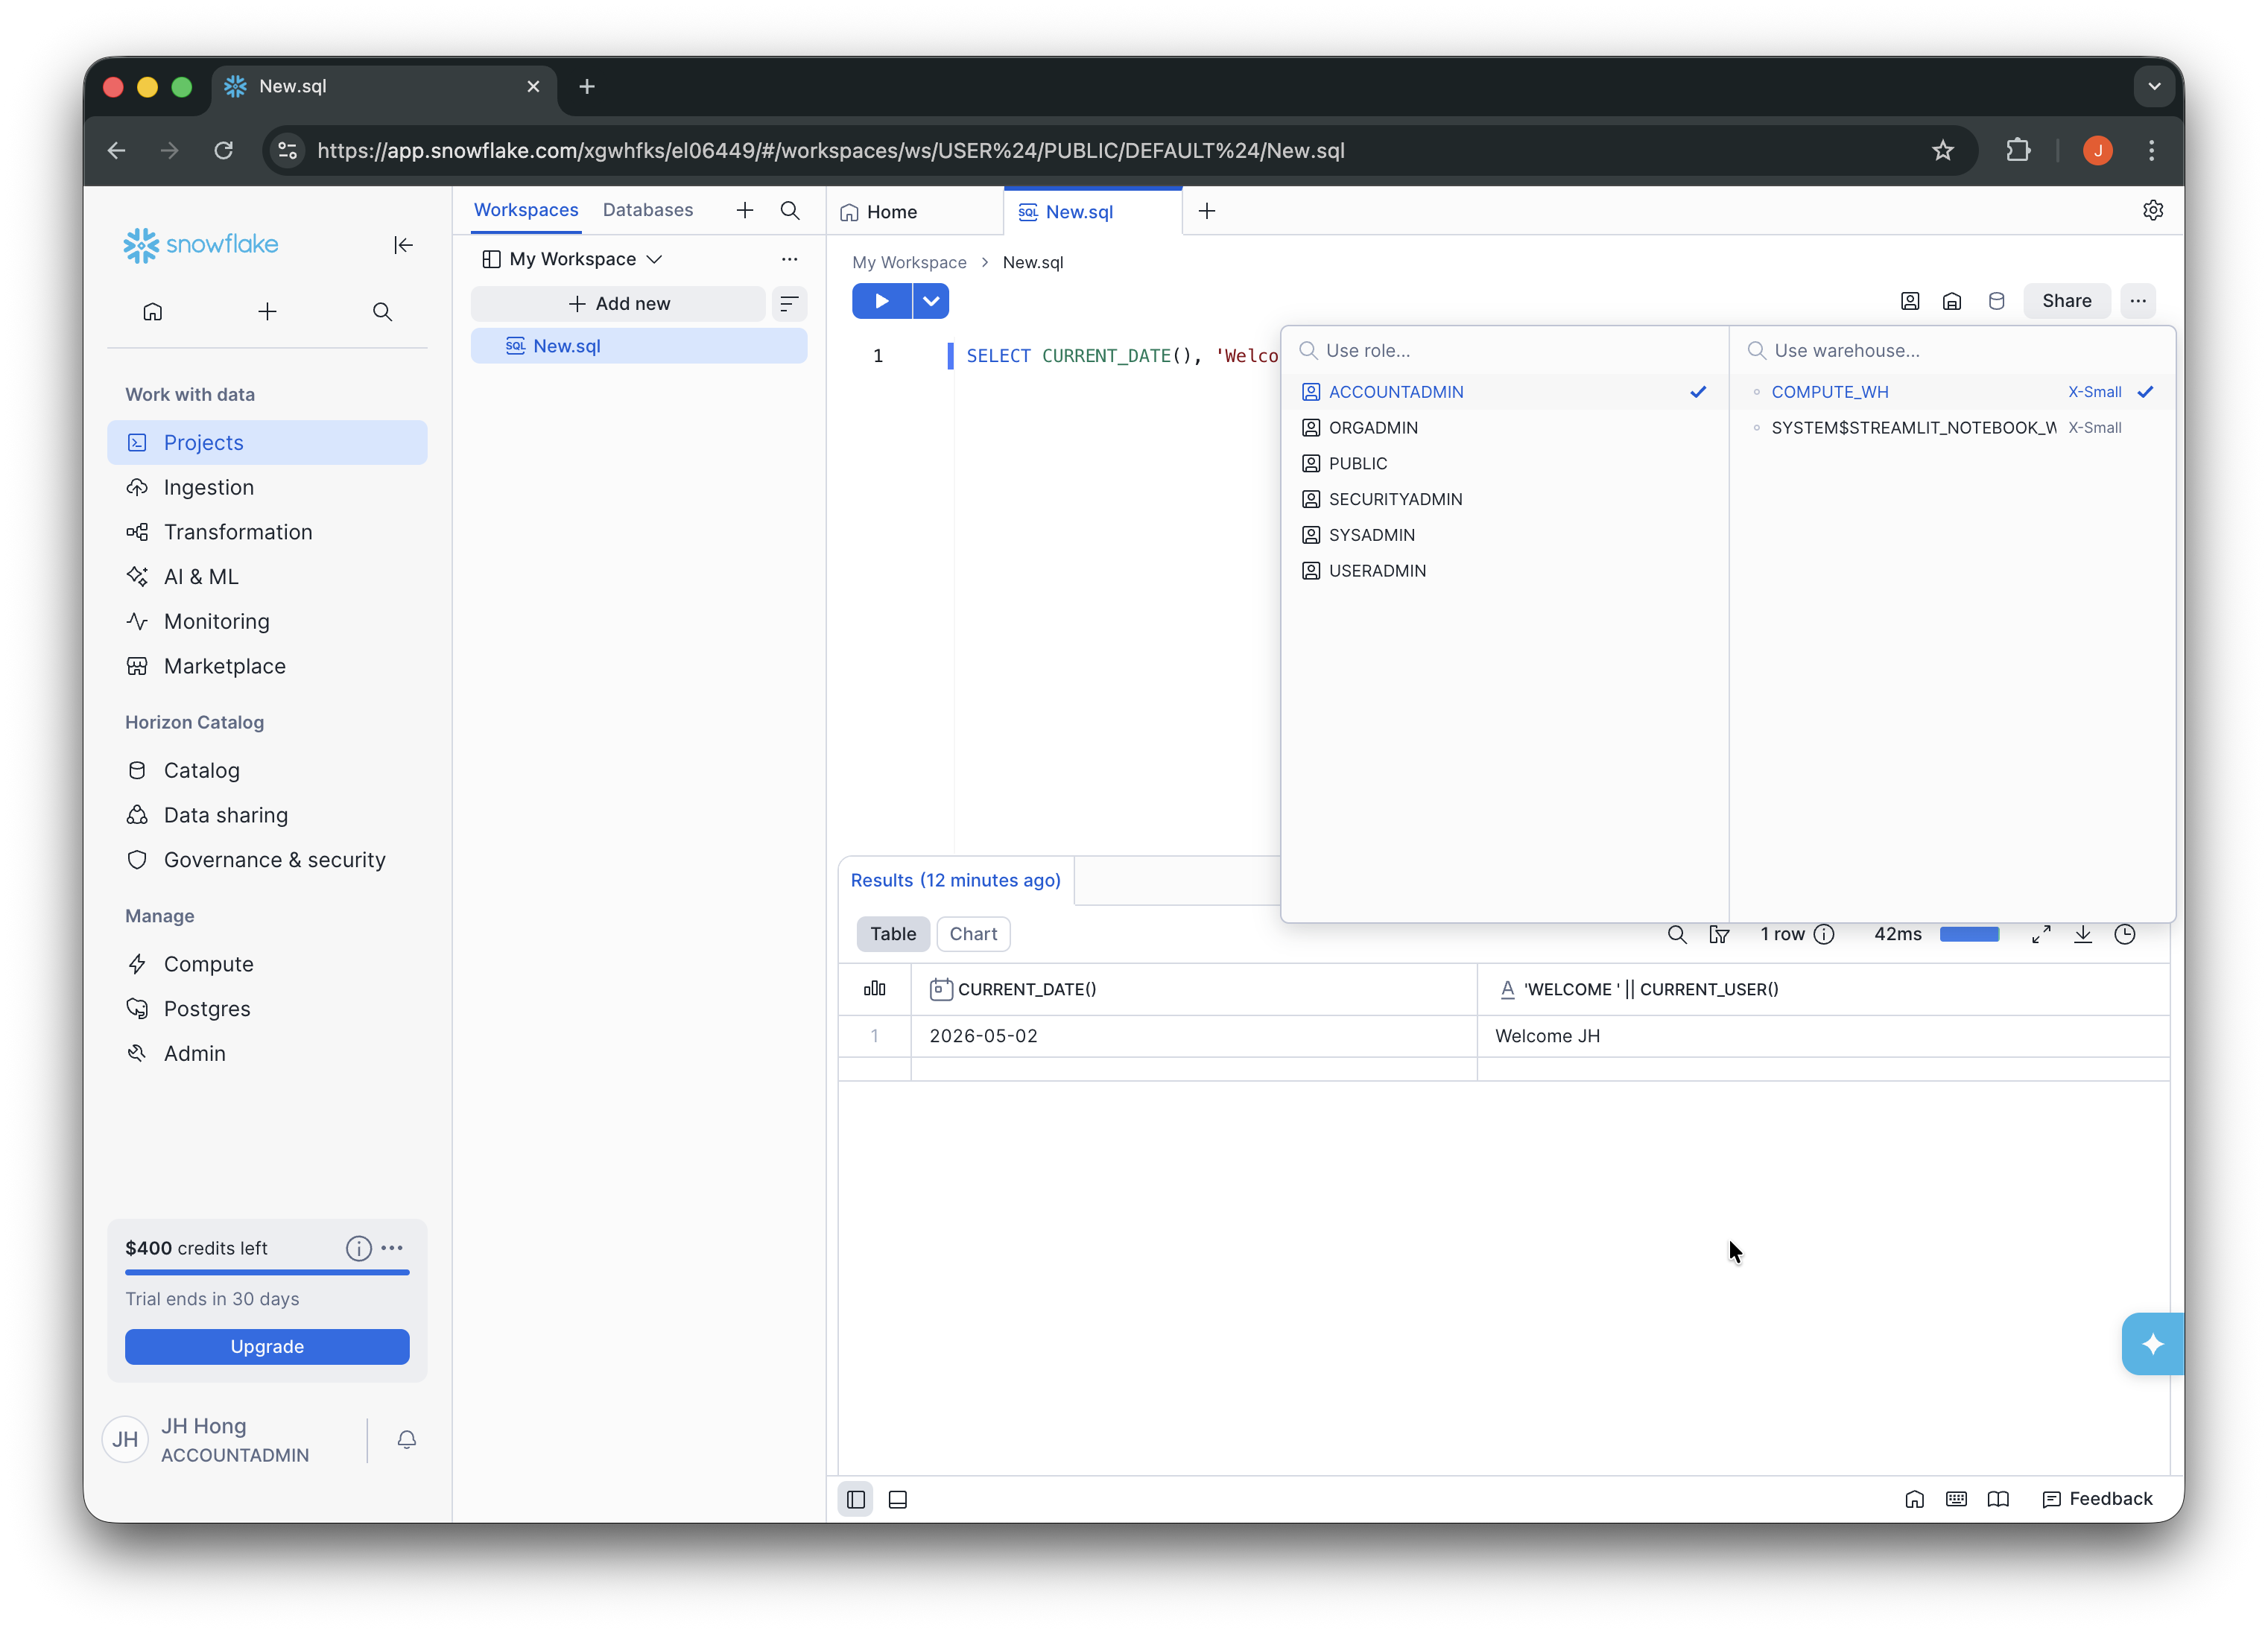This screenshot has height=1633, width=2268.
Task: Download the query results
Action: (2083, 934)
